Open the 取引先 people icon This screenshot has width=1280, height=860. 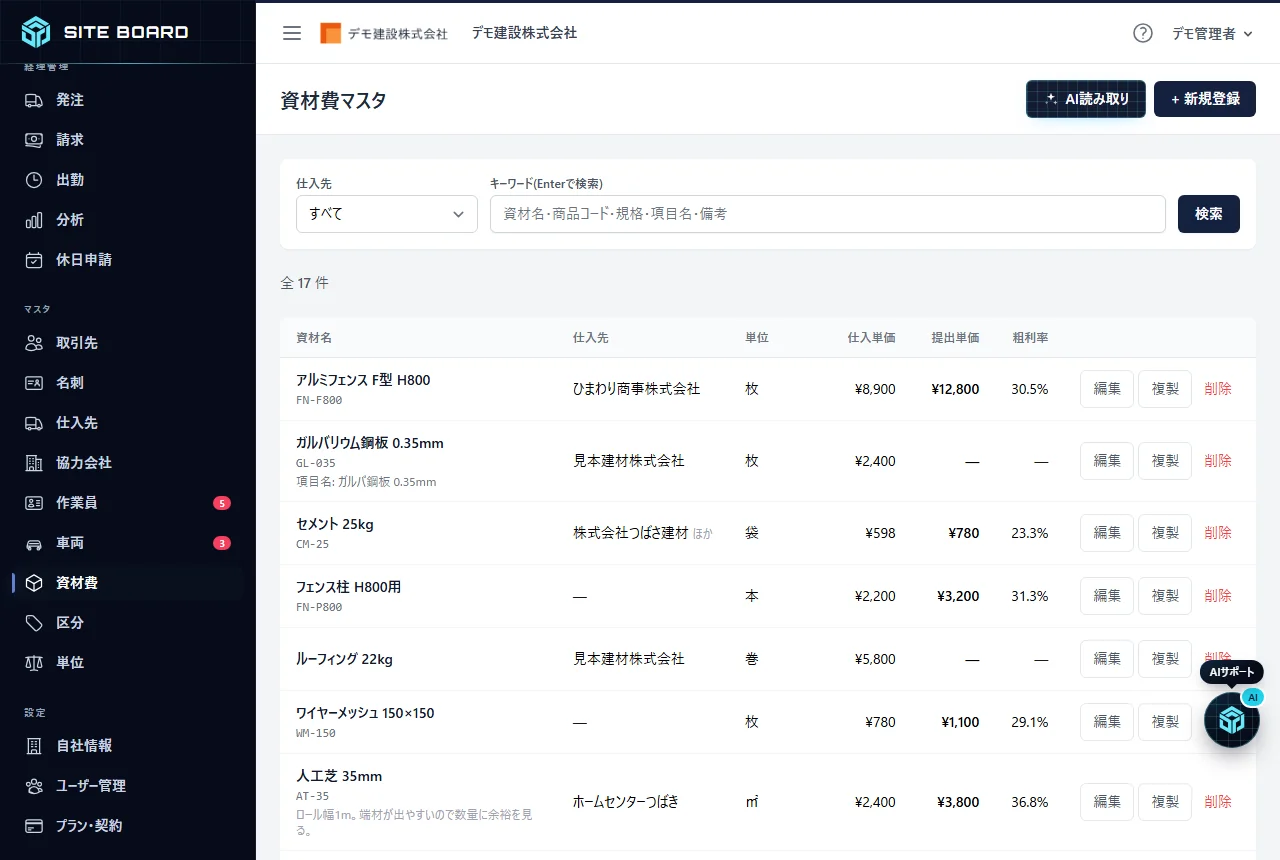tap(34, 343)
